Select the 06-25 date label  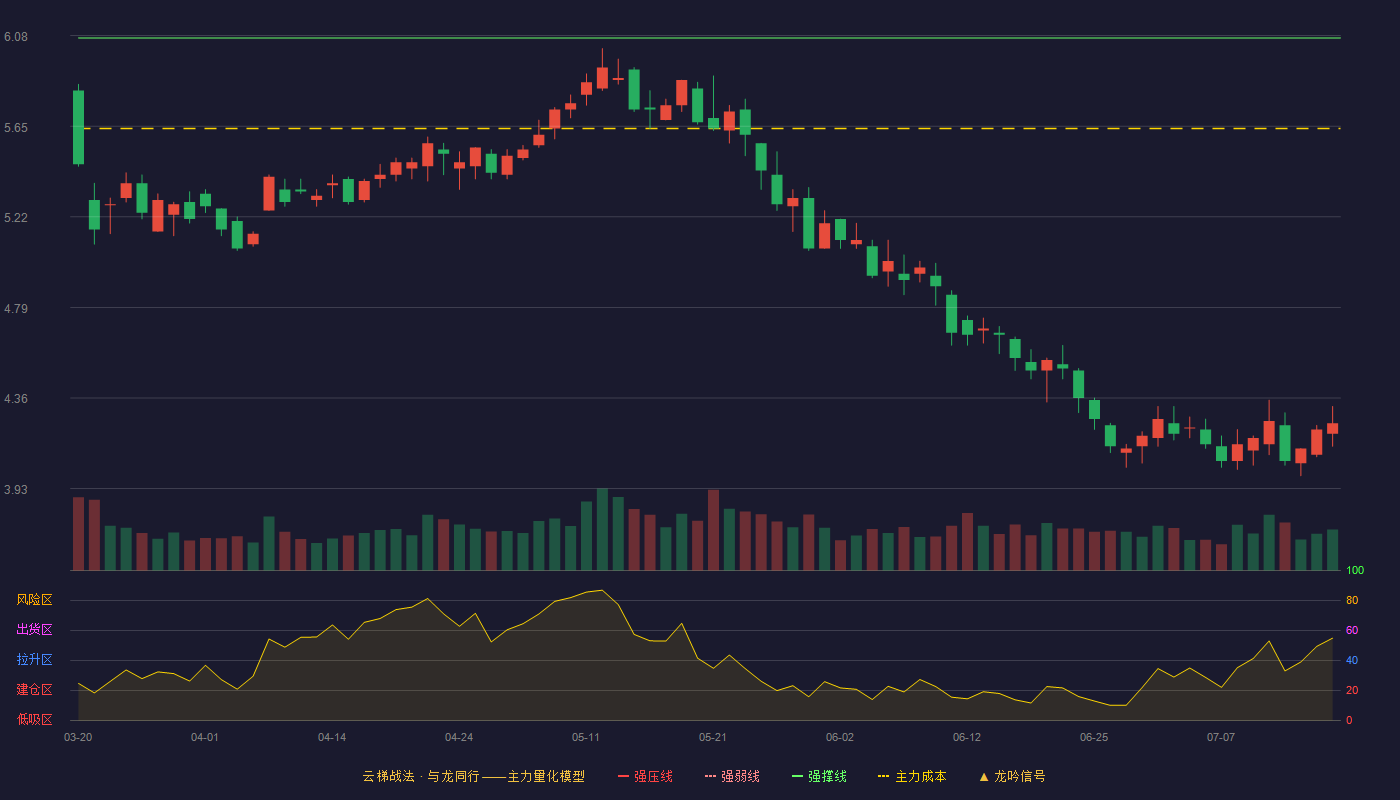point(1094,737)
